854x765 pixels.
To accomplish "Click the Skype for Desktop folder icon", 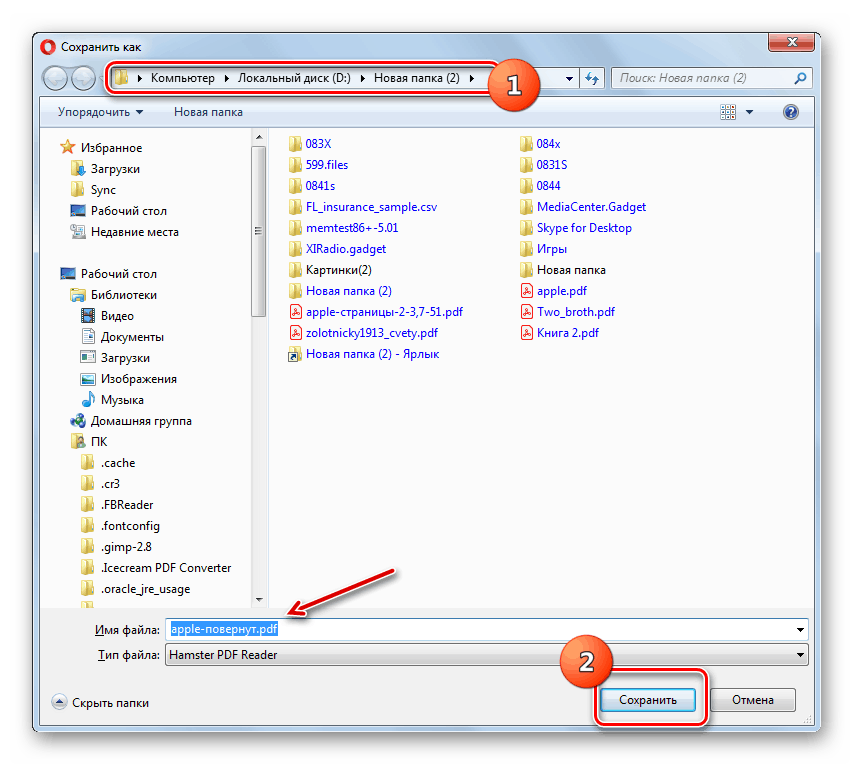I will click(x=526, y=228).
